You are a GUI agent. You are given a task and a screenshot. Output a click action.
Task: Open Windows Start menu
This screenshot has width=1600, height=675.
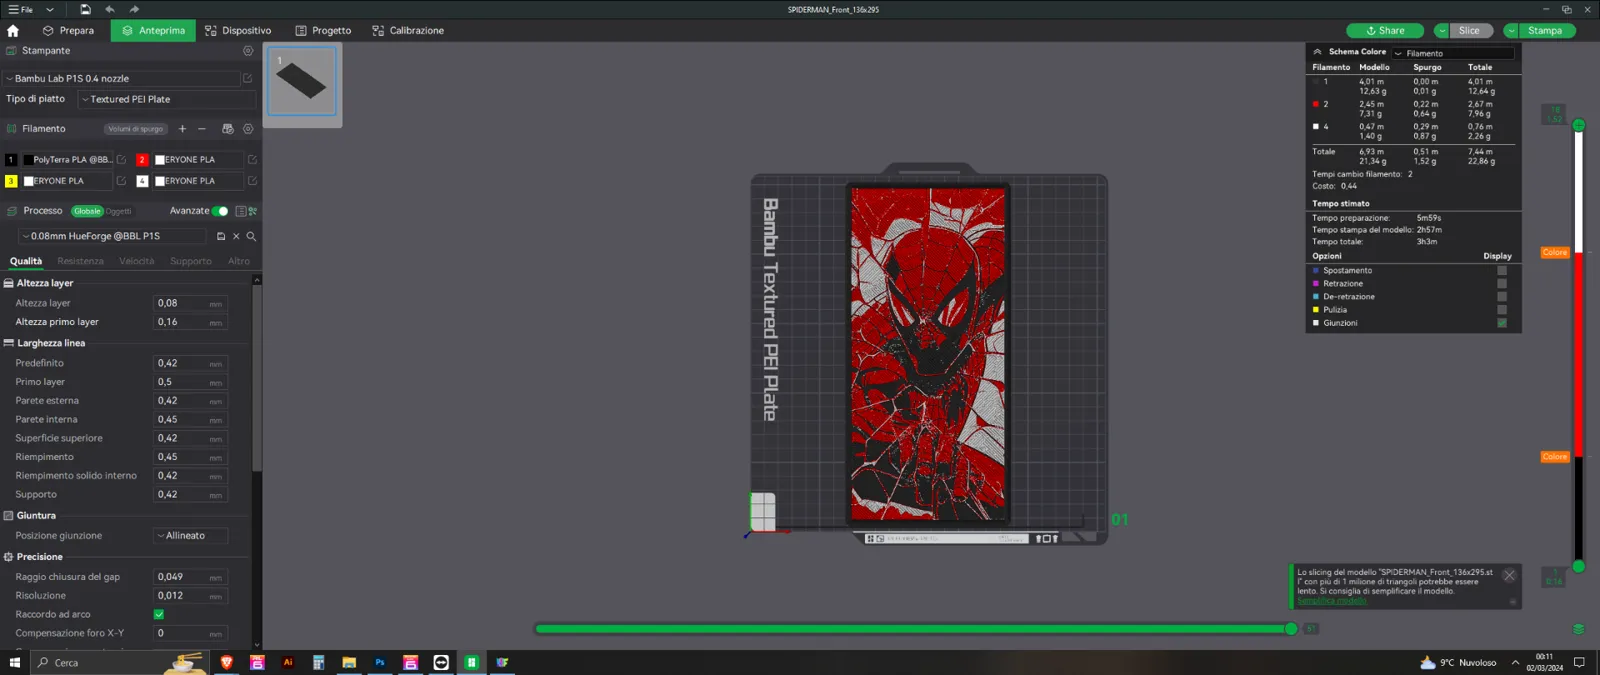14,662
